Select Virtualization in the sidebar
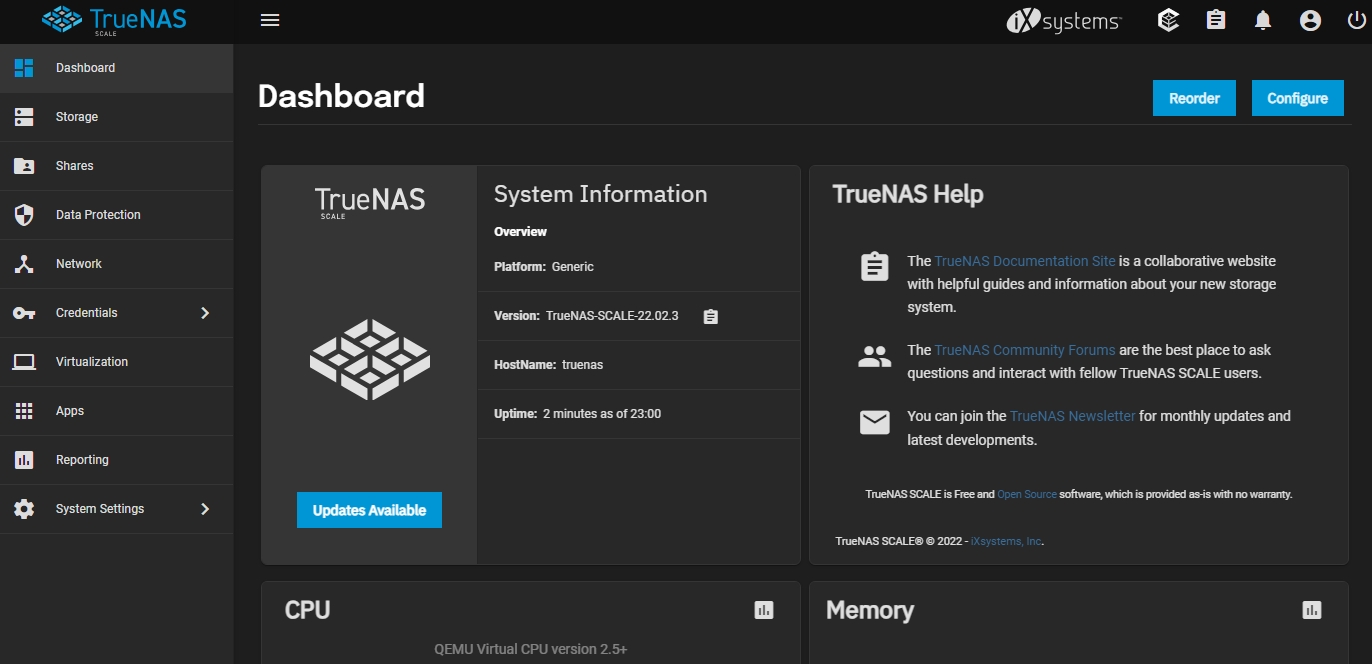Viewport: 1372px width, 664px height. (92, 362)
